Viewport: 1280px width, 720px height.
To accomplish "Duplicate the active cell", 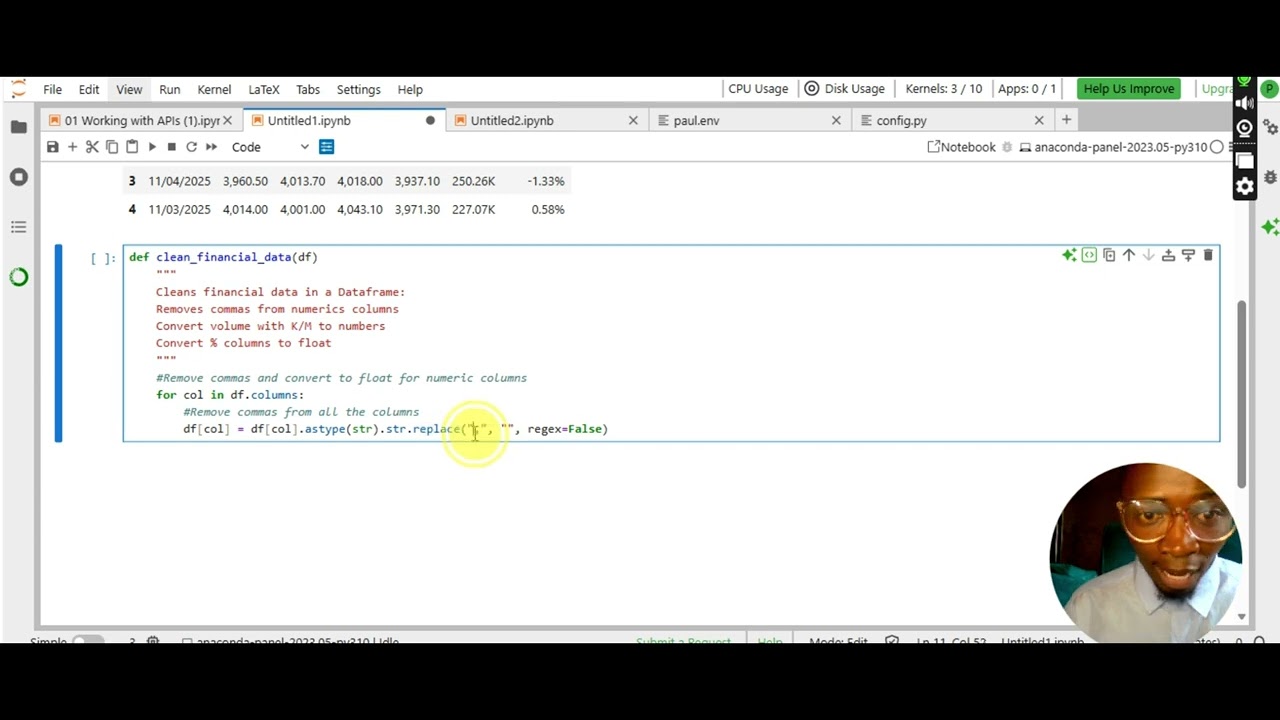I will click(x=1109, y=255).
